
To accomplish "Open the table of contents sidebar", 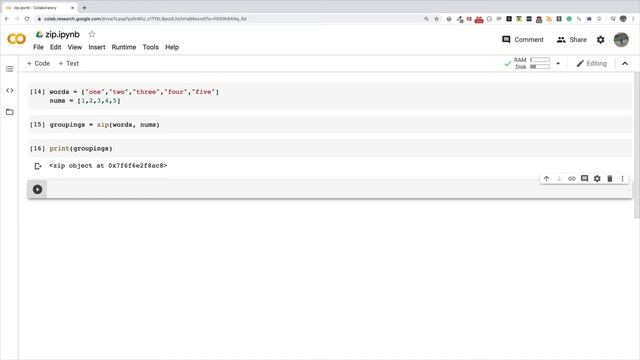I will pyautogui.click(x=9, y=69).
